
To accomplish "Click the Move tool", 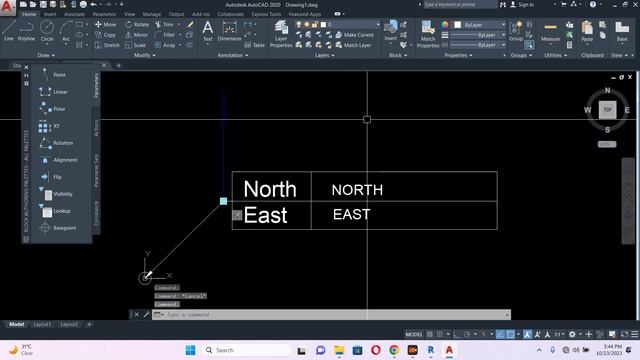I will (x=105, y=24).
